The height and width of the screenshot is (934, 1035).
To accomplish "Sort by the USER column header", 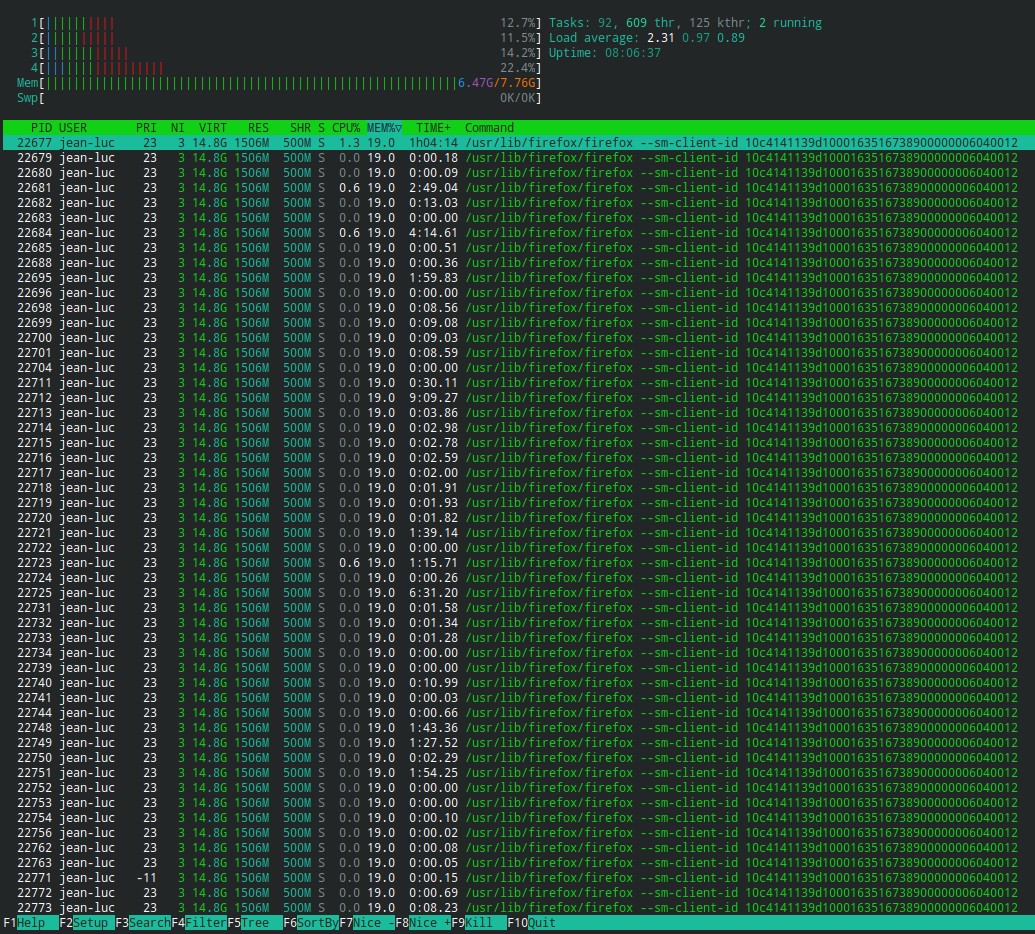I will 73,127.
